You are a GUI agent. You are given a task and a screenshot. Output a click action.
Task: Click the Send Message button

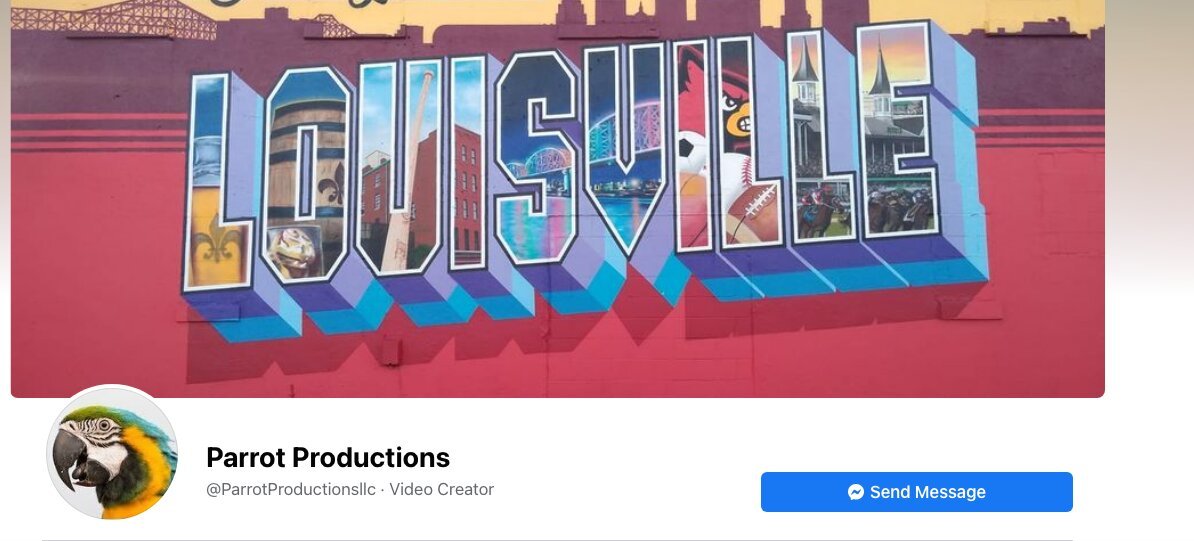coord(916,492)
